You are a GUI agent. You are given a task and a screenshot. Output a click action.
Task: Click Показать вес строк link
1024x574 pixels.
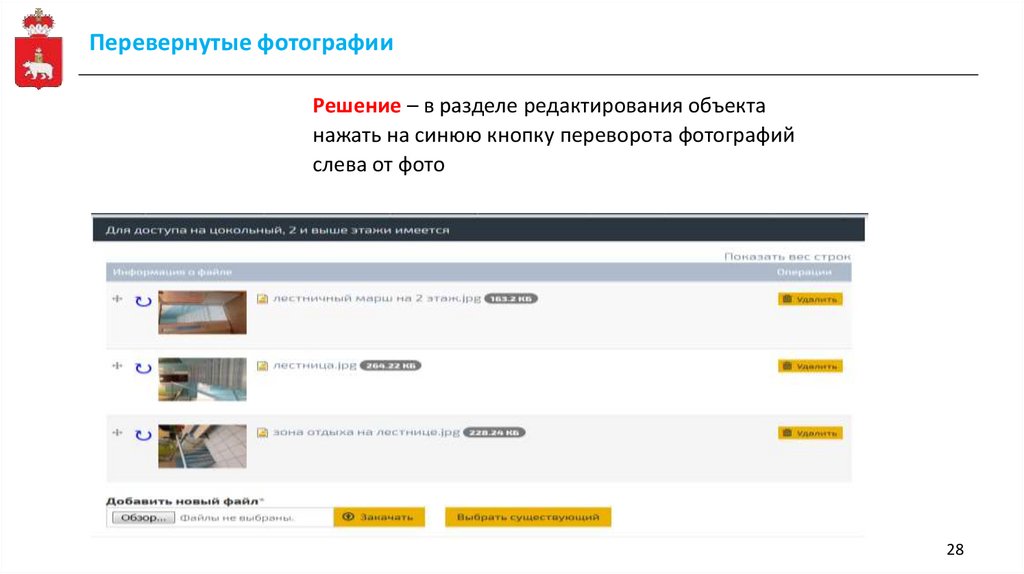pyautogui.click(x=787, y=257)
